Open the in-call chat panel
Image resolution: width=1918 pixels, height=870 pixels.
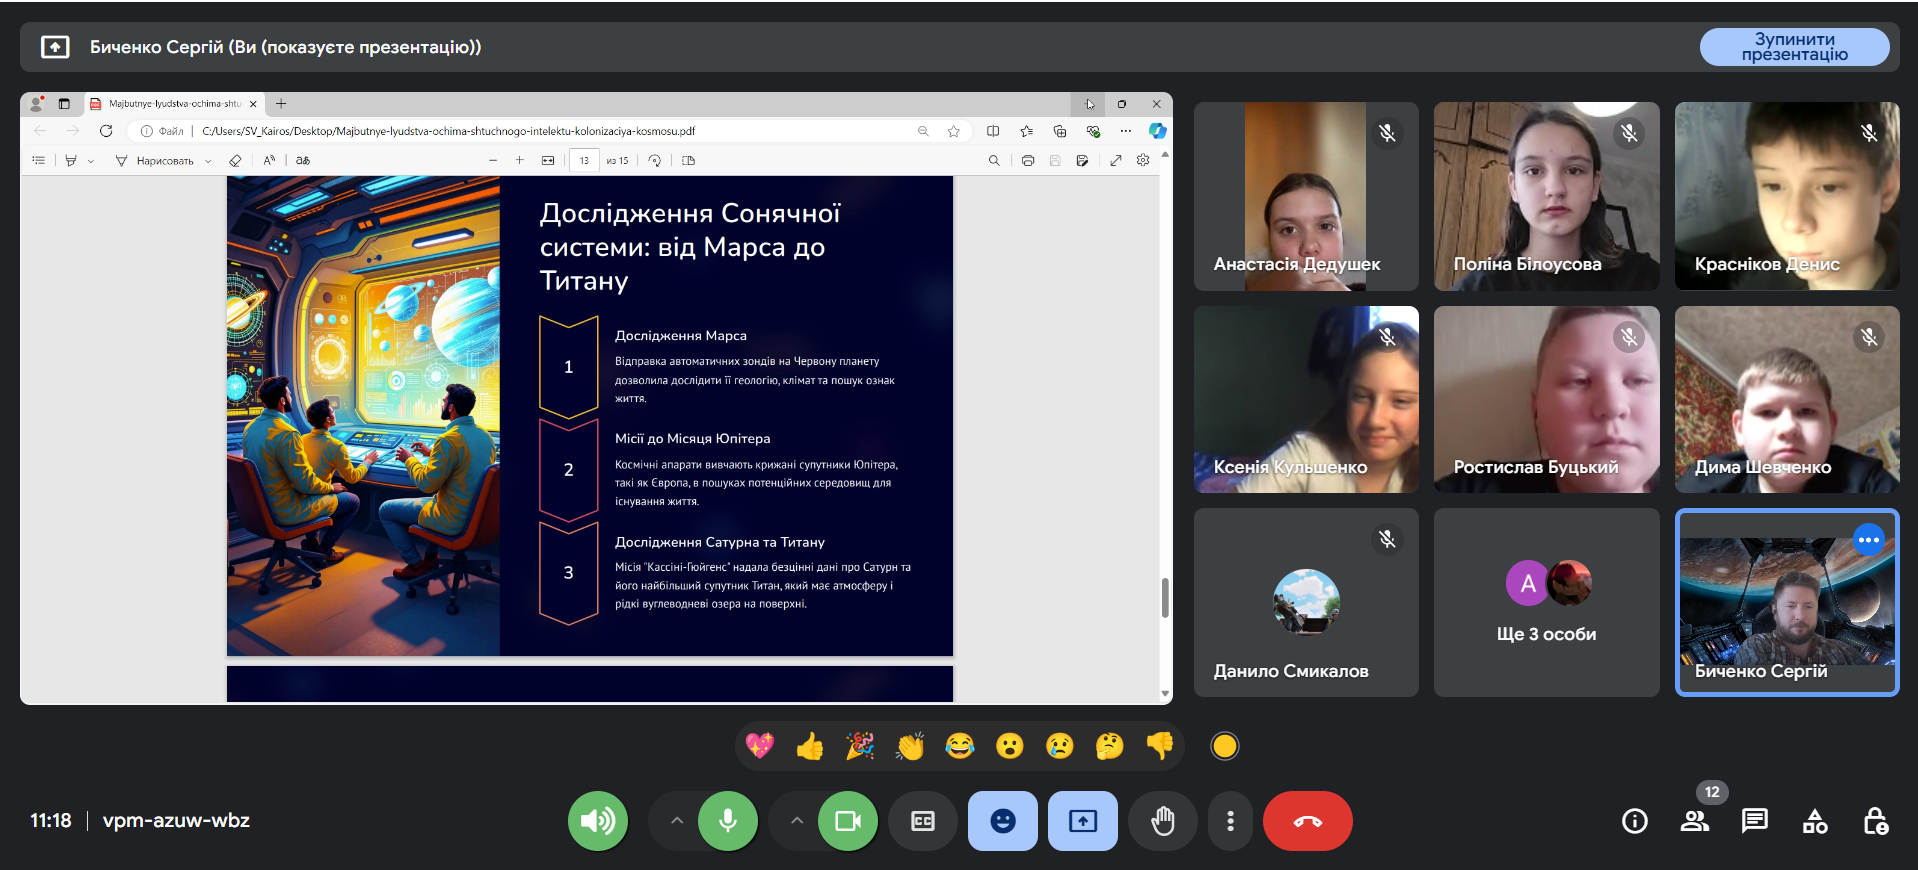[x=1754, y=821]
